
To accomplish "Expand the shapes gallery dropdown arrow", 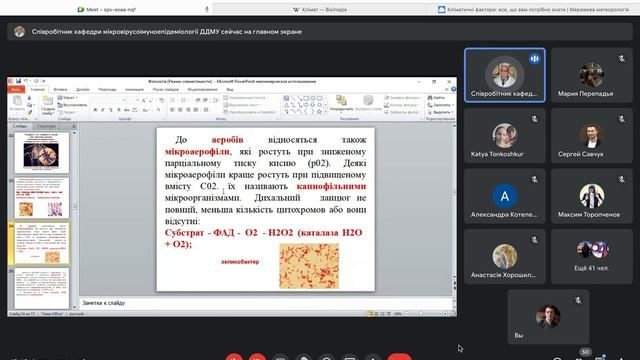I will [x=325, y=112].
